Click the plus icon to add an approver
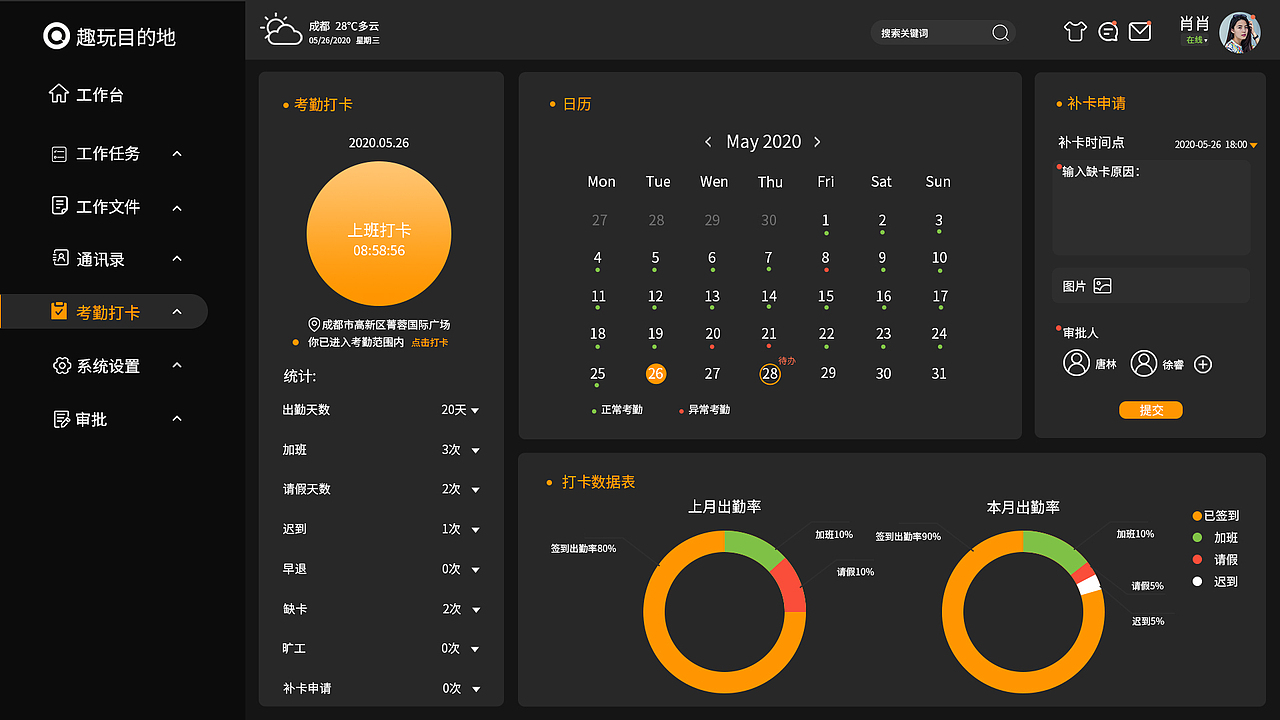The width and height of the screenshot is (1280, 720). pyautogui.click(x=1203, y=364)
